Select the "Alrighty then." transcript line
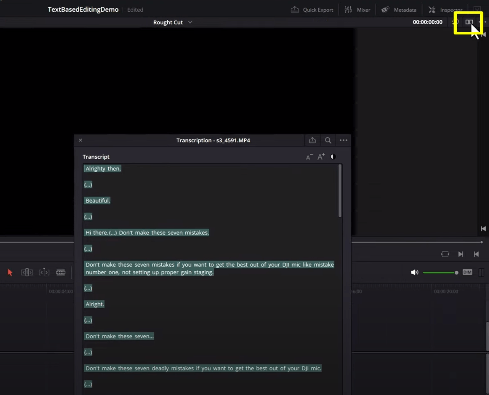This screenshot has width=489, height=395. [103, 169]
